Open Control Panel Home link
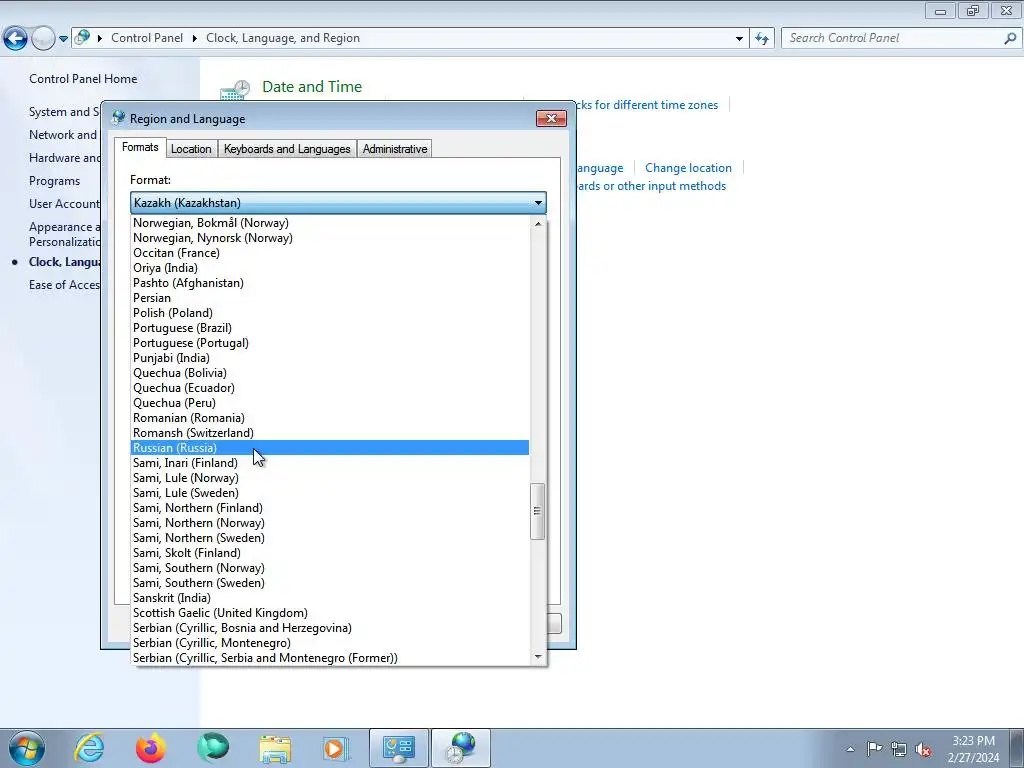The width and height of the screenshot is (1024, 768). click(83, 78)
